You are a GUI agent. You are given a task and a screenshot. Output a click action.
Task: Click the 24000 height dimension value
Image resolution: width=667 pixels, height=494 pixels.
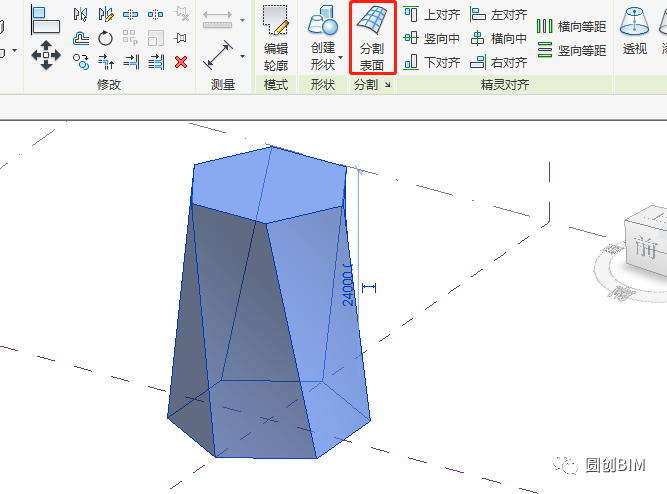[x=348, y=286]
